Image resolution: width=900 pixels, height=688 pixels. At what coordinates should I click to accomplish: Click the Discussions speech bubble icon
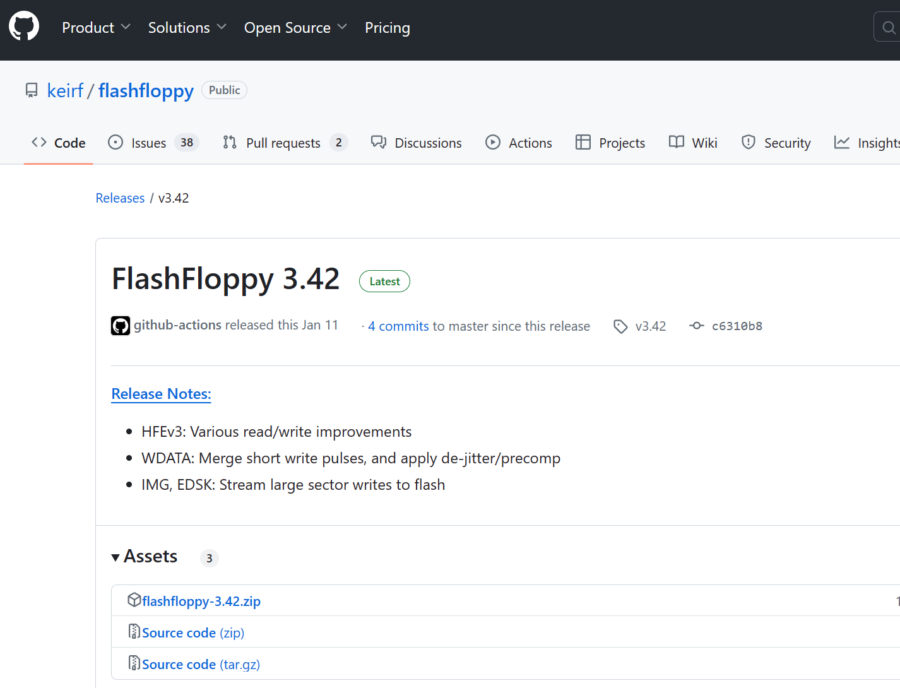[x=378, y=142]
